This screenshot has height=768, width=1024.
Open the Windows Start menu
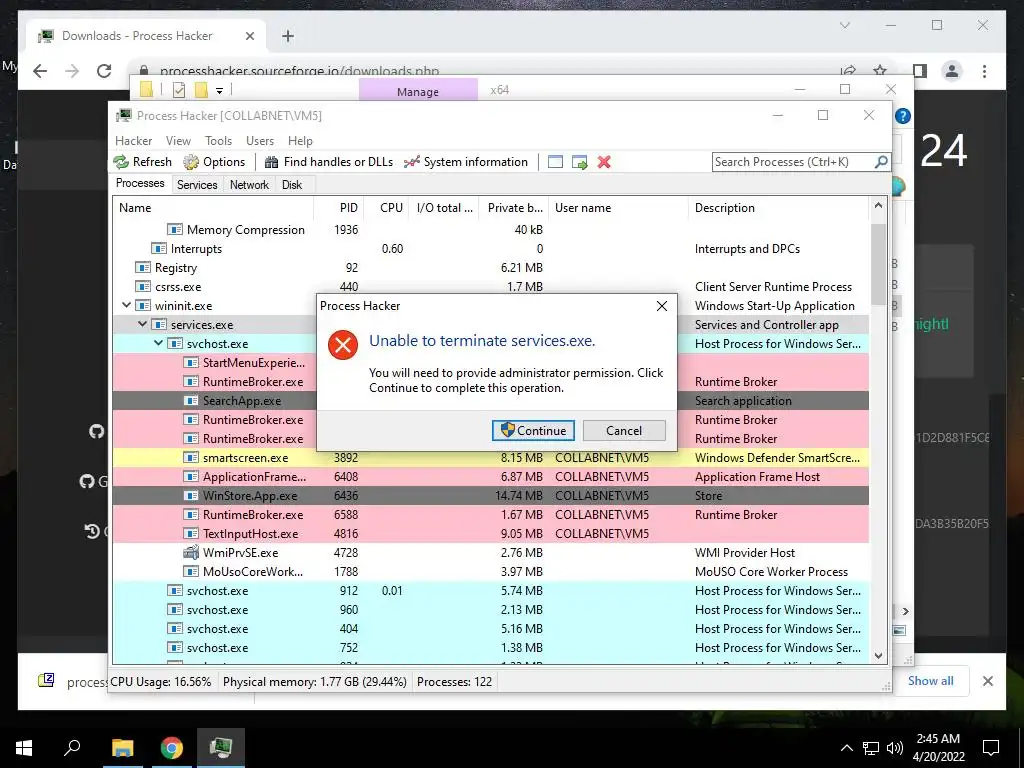pos(24,747)
